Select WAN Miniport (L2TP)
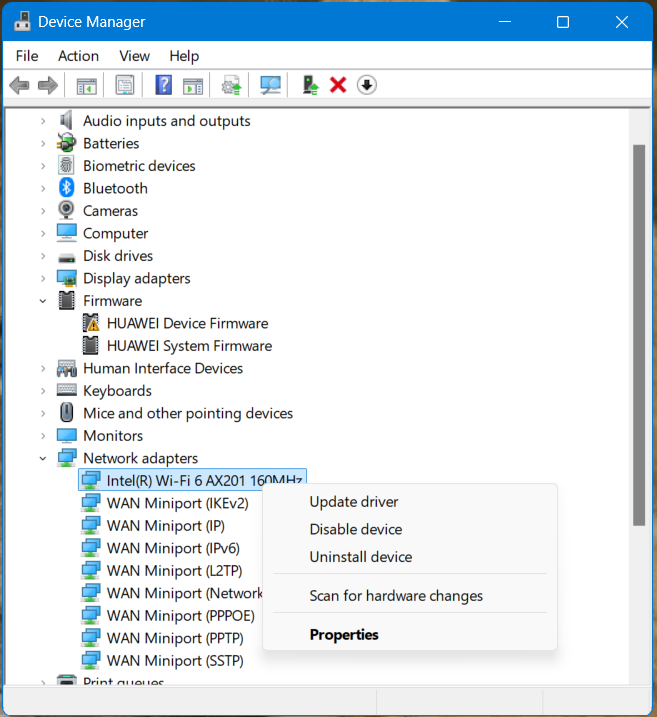 (174, 570)
